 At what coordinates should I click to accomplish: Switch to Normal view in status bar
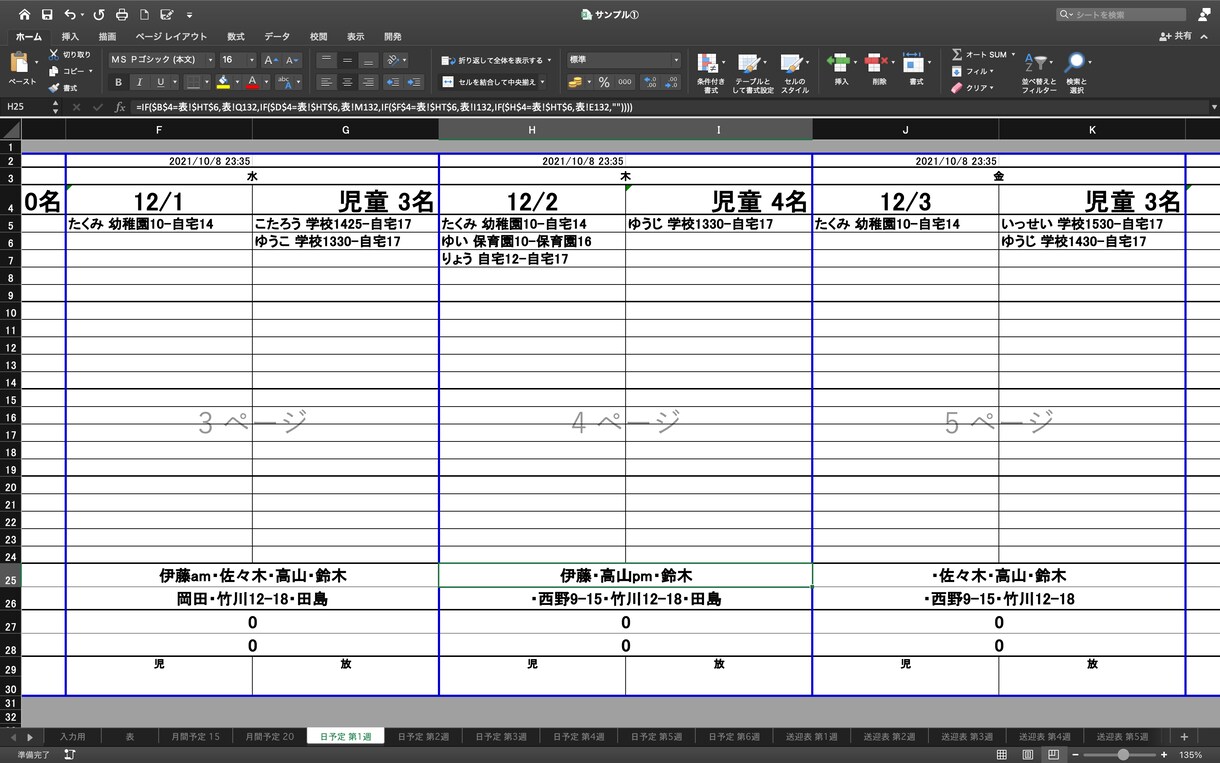pyautogui.click(x=1002, y=754)
